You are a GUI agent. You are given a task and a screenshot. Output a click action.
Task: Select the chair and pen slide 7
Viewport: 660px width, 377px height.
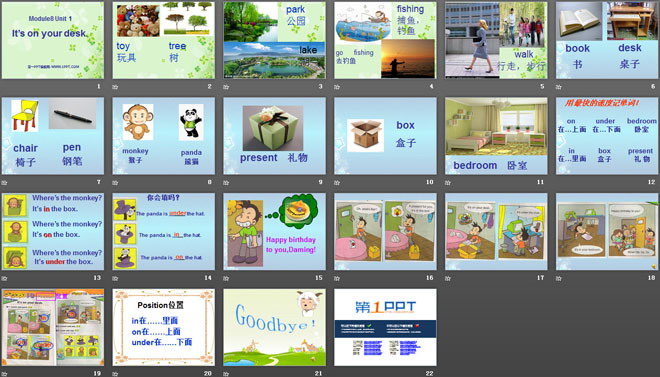(53, 136)
